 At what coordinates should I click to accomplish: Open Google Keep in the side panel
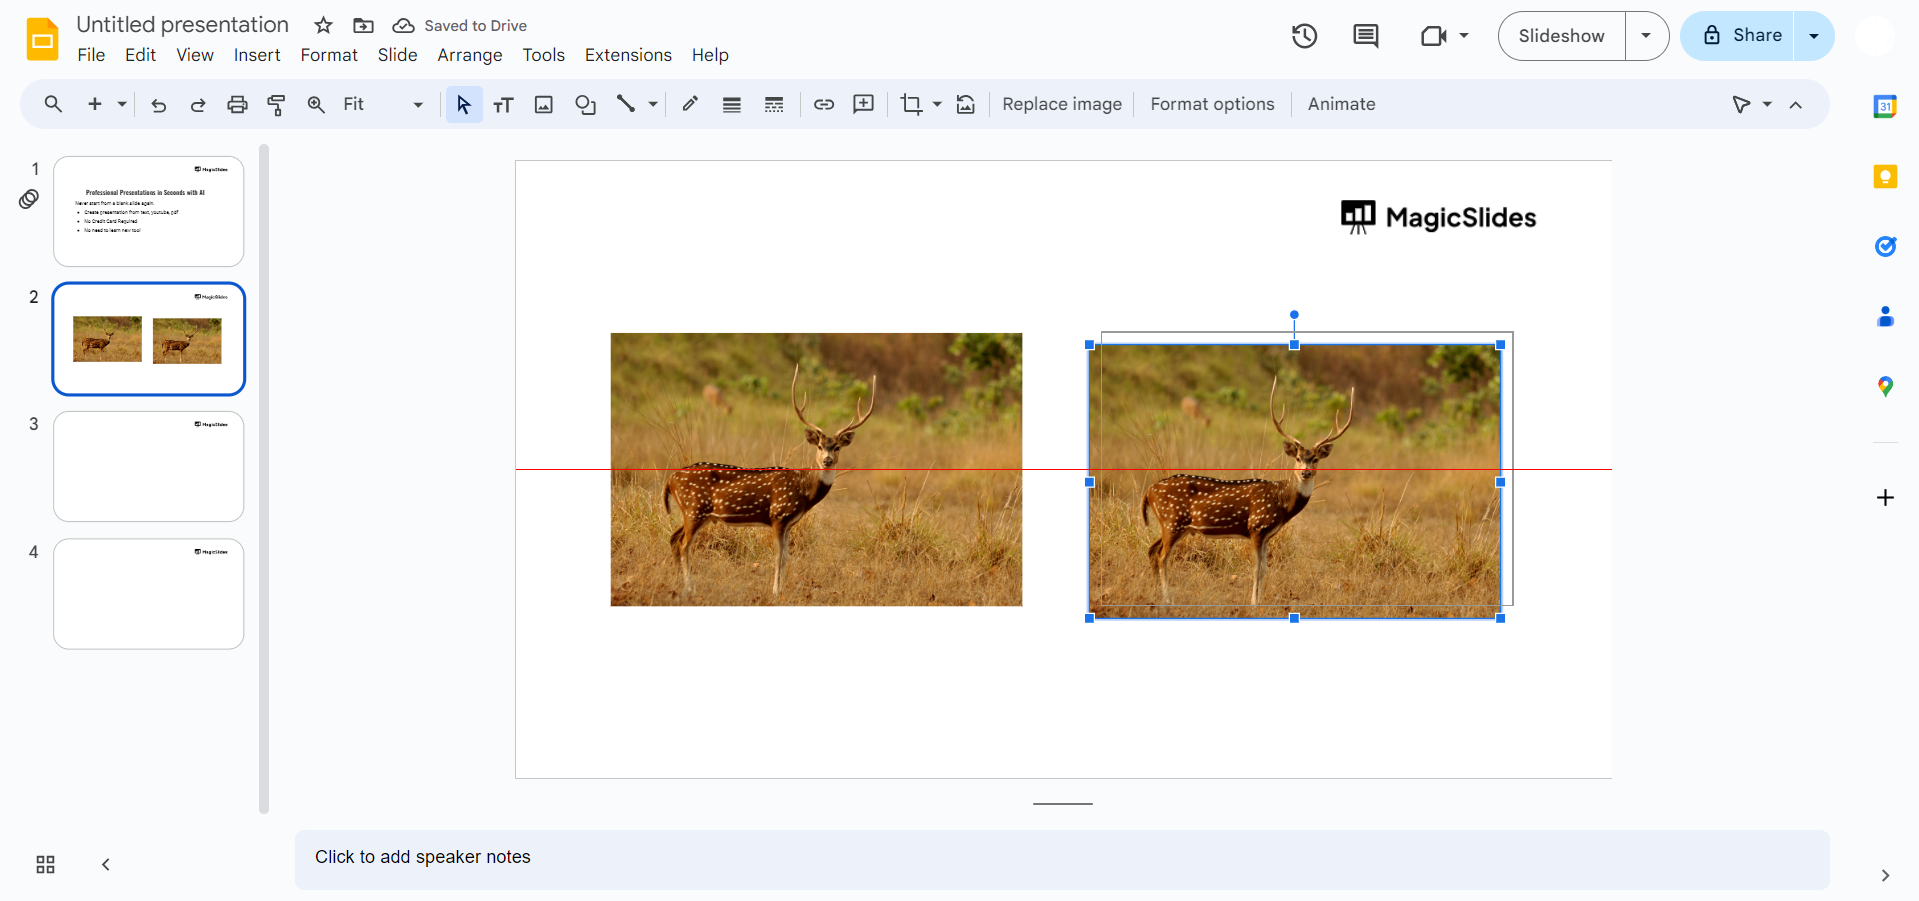pyautogui.click(x=1886, y=176)
